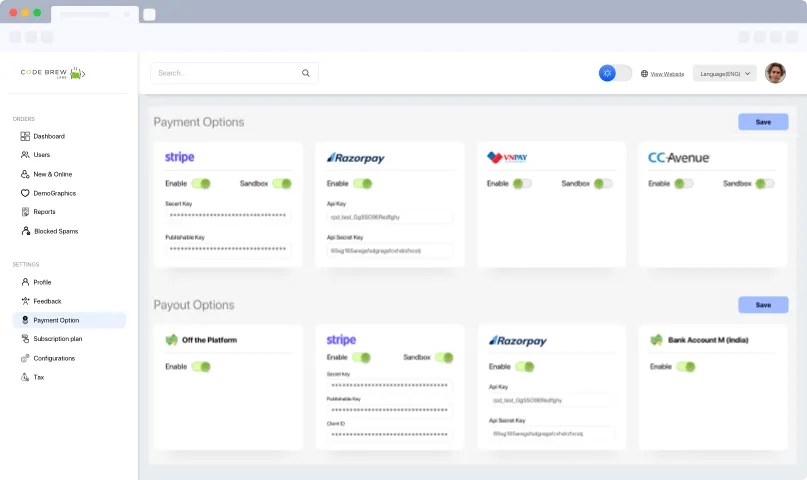
Task: Click the Razorpay logo in Payment Options
Action: tap(356, 158)
